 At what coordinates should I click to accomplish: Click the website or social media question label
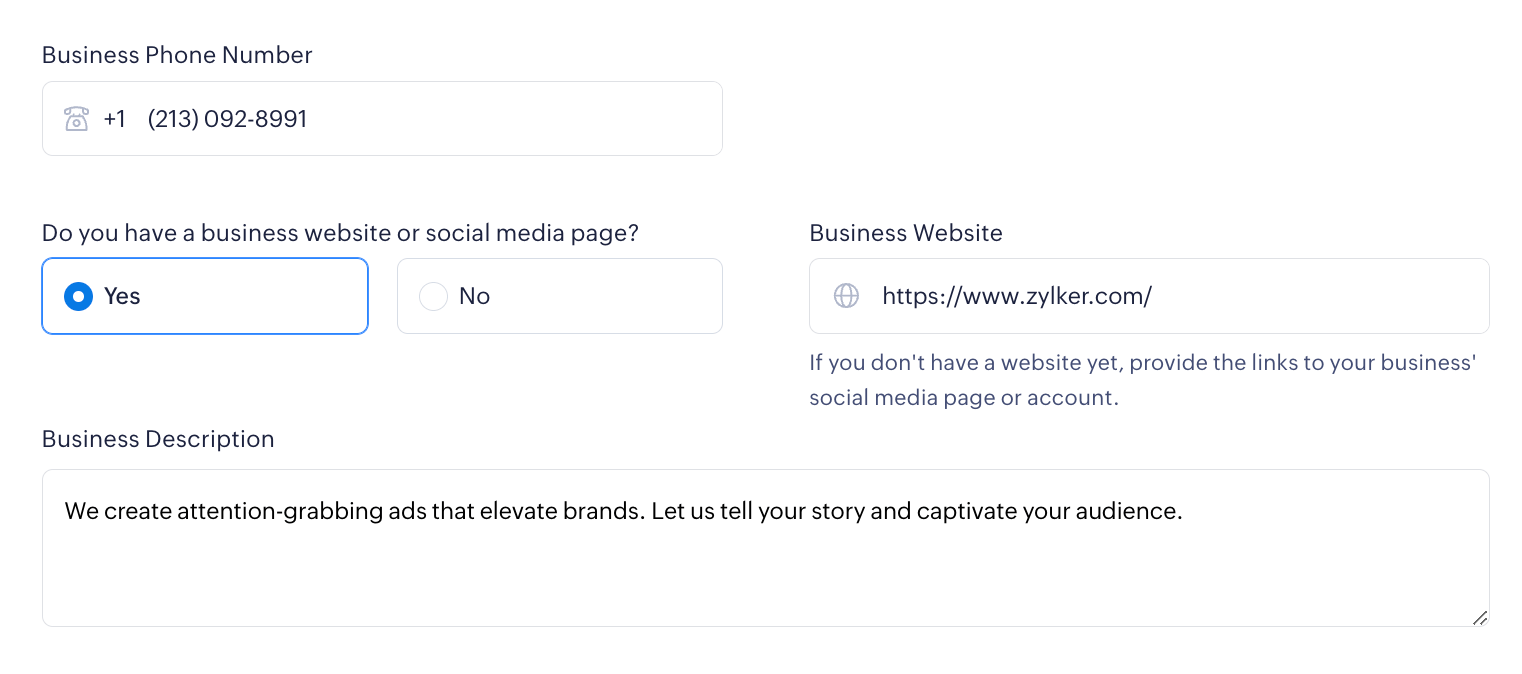[x=340, y=233]
